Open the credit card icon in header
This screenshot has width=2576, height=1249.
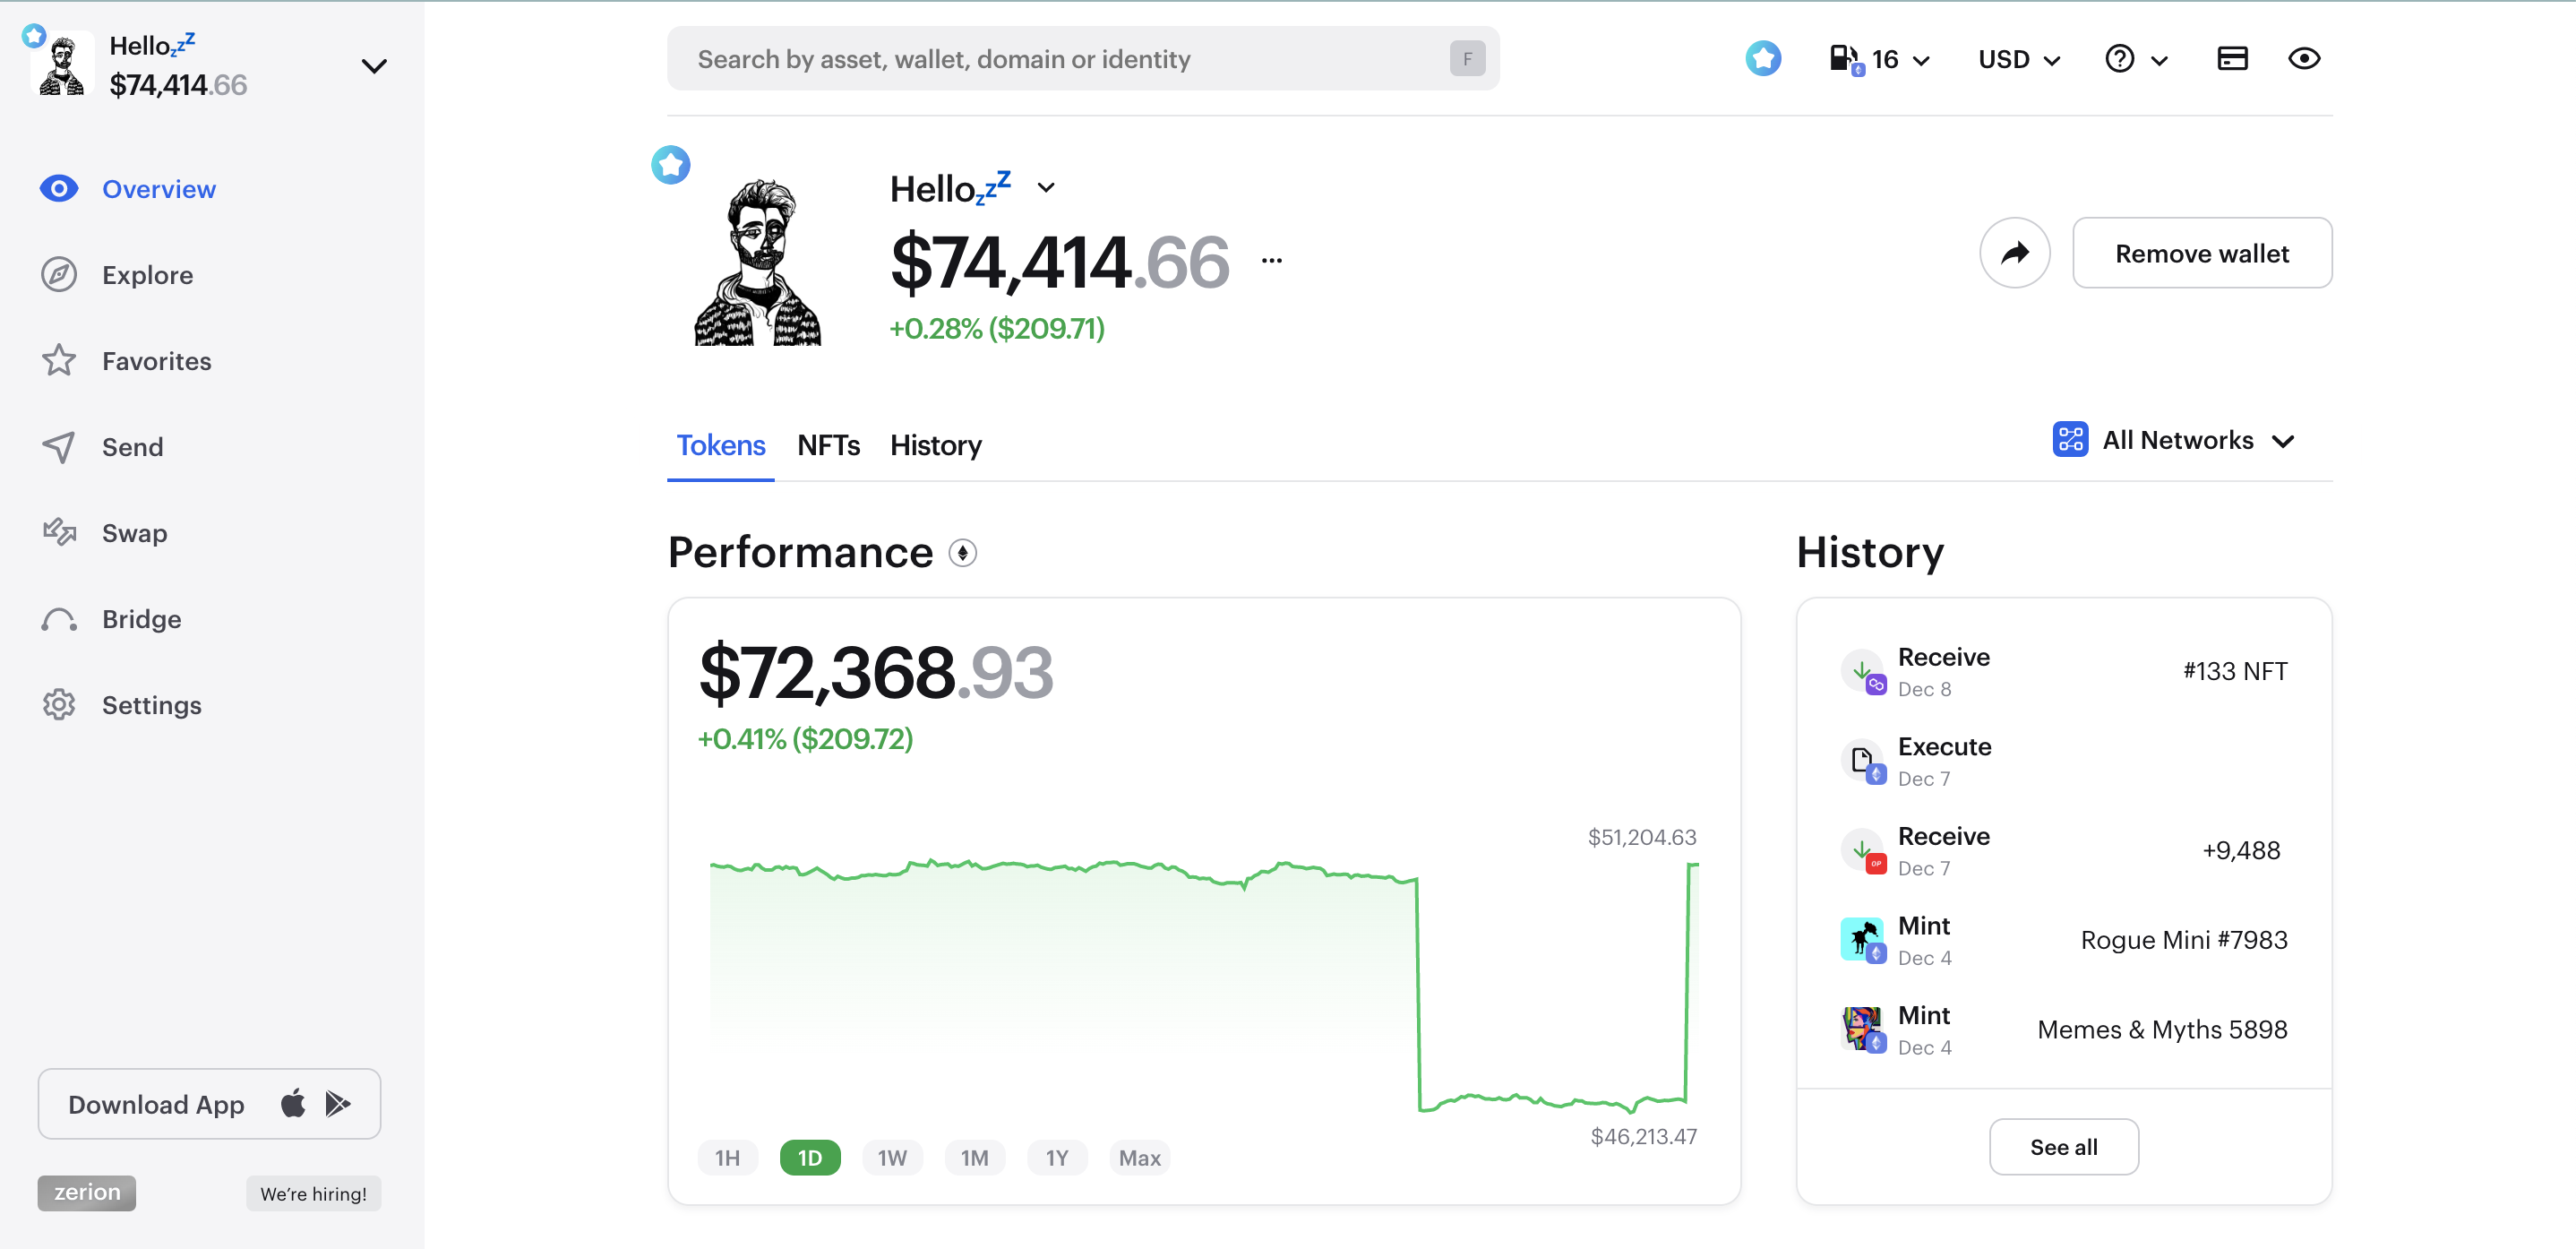click(2232, 59)
